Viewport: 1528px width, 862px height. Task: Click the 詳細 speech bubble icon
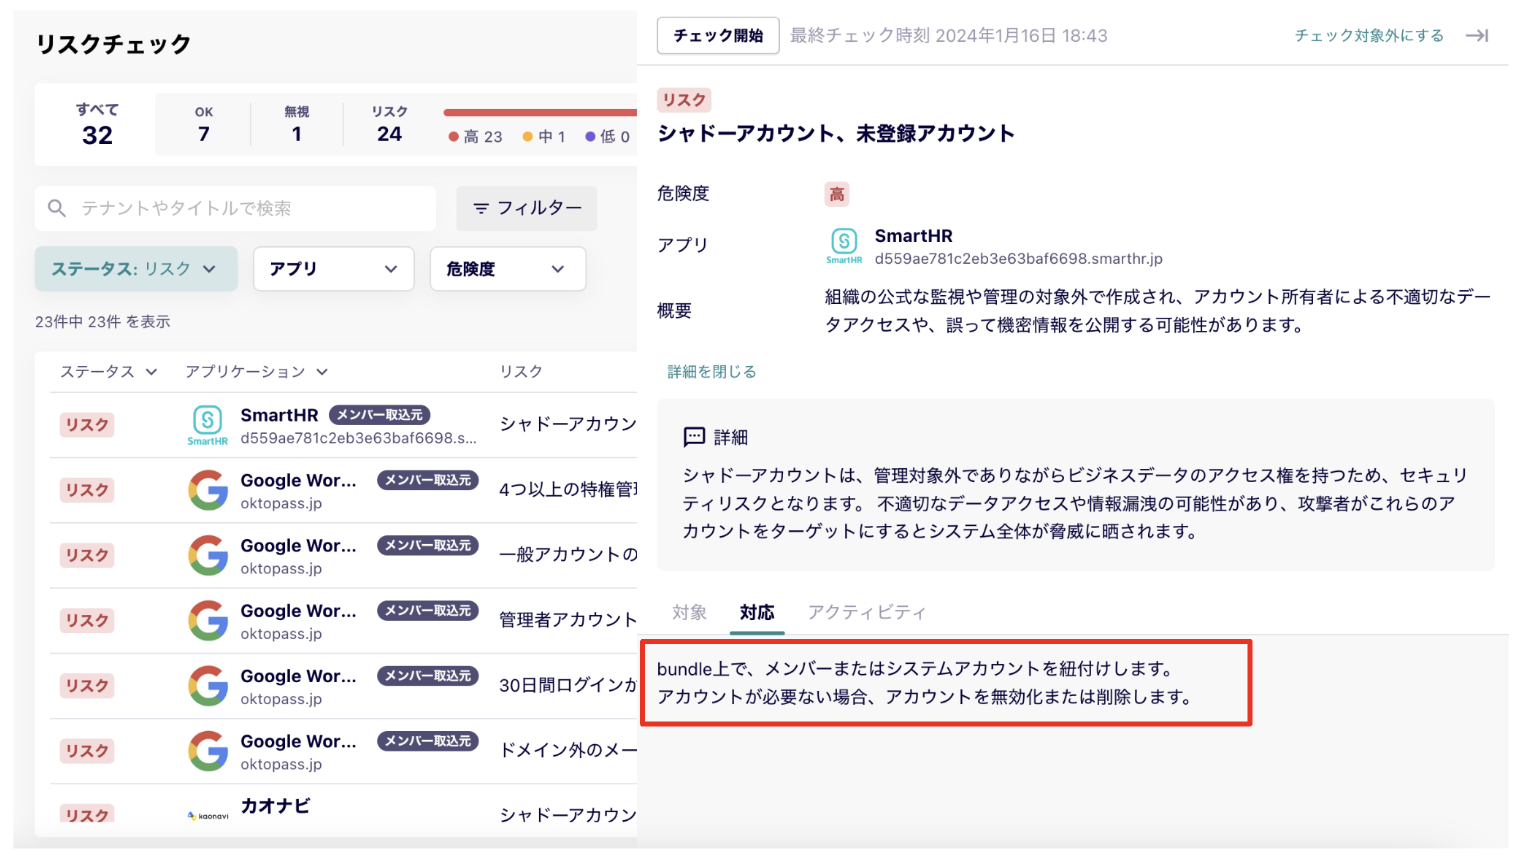click(694, 437)
